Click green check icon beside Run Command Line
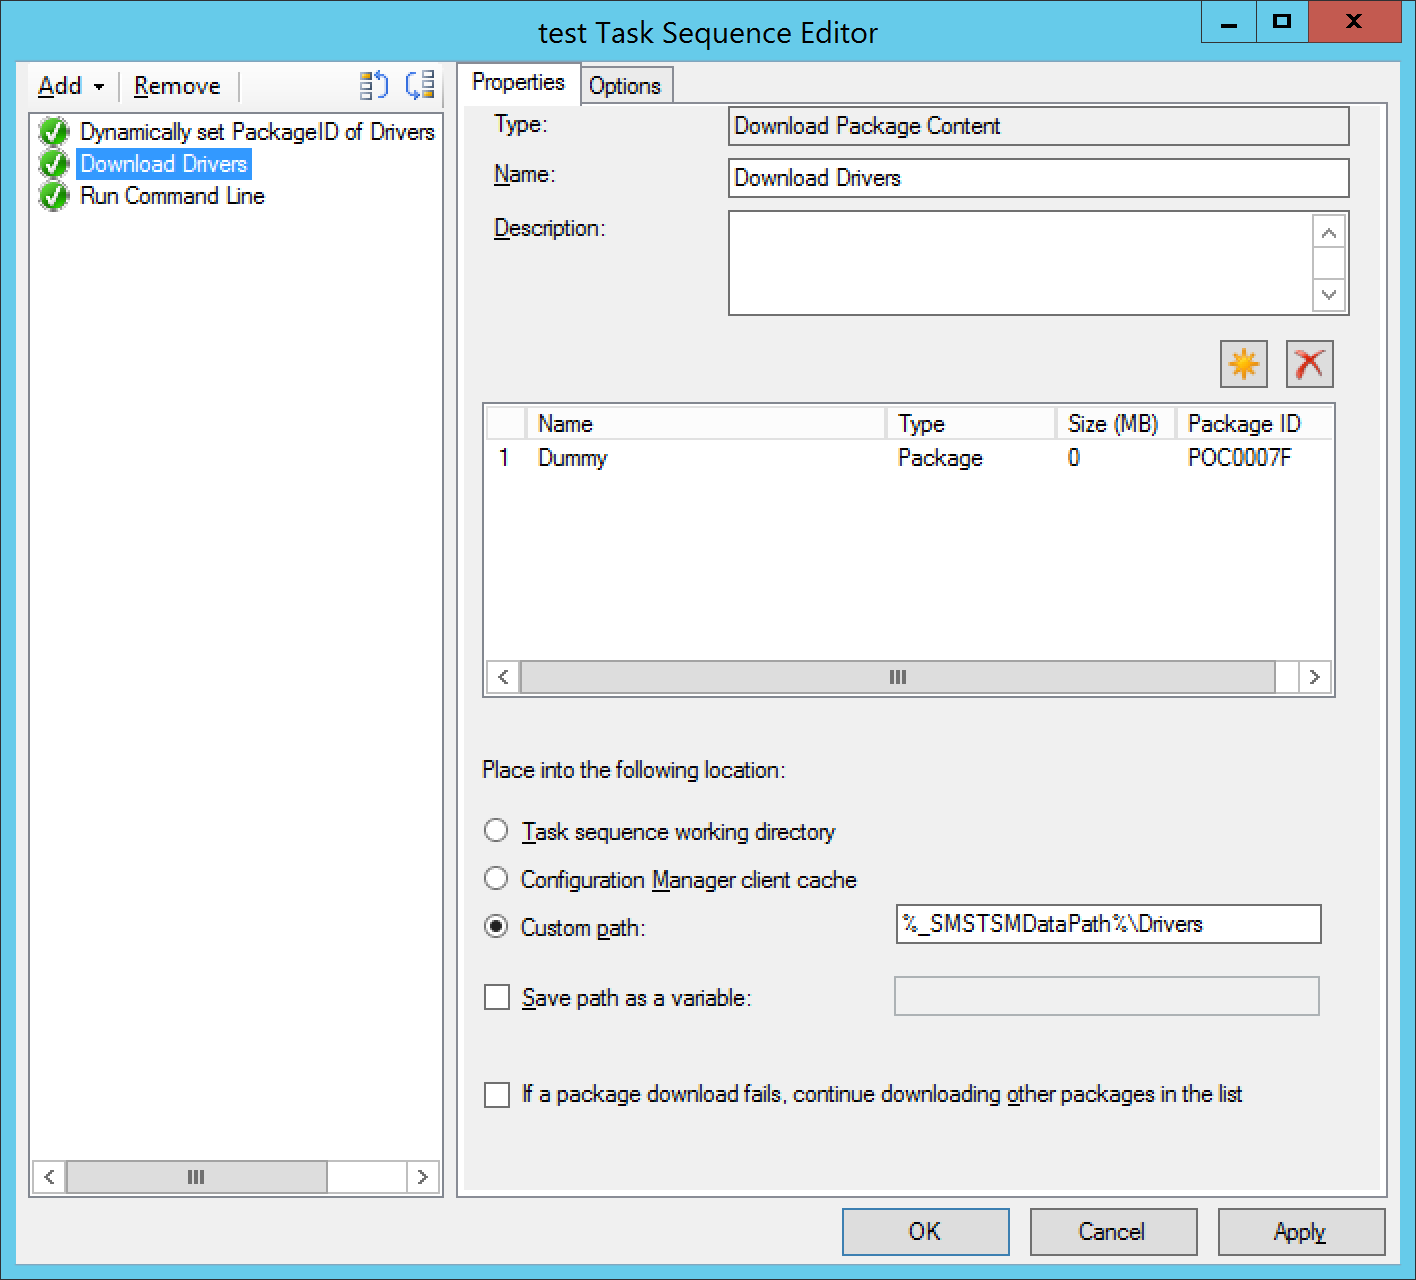This screenshot has width=1416, height=1280. pyautogui.click(x=54, y=196)
